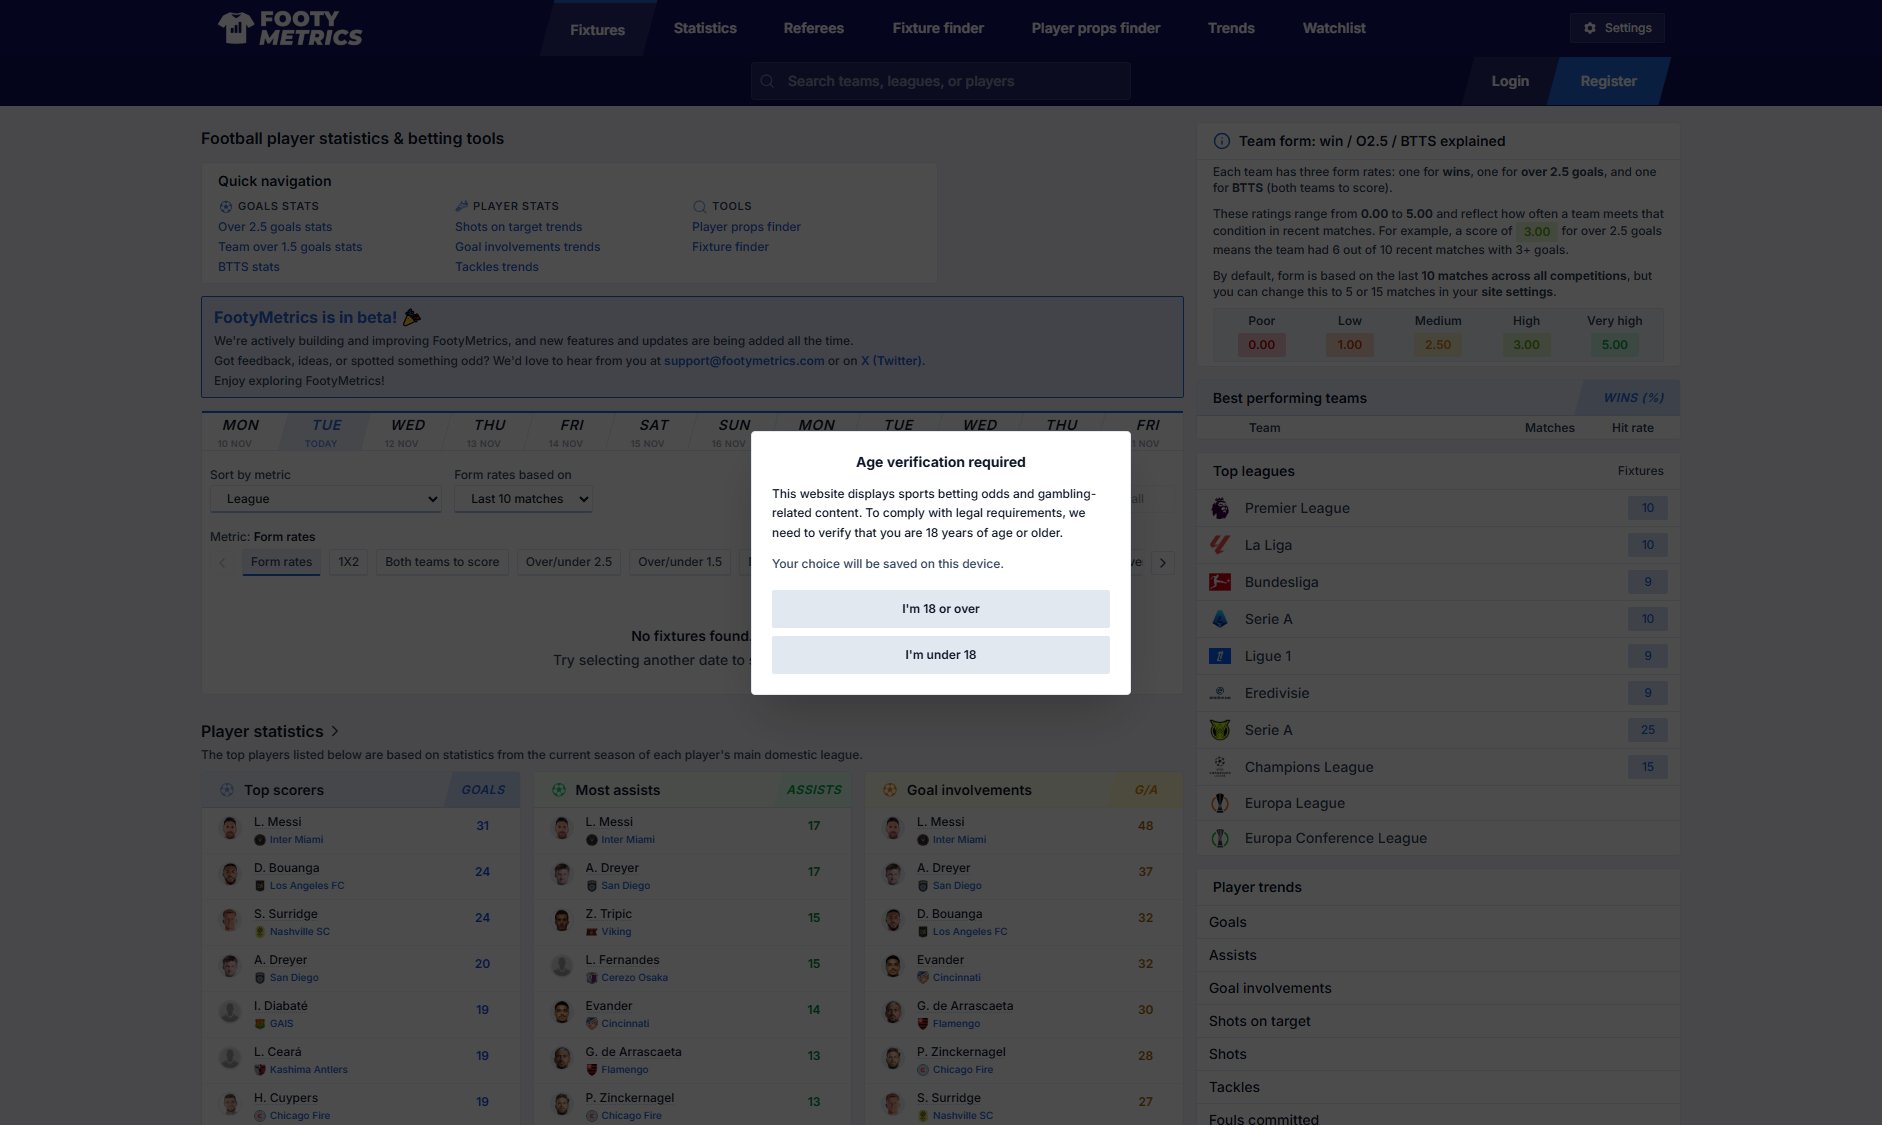This screenshot has width=1882, height=1125.
Task: Open the Over 2.5 goals stats link
Action: tap(274, 227)
